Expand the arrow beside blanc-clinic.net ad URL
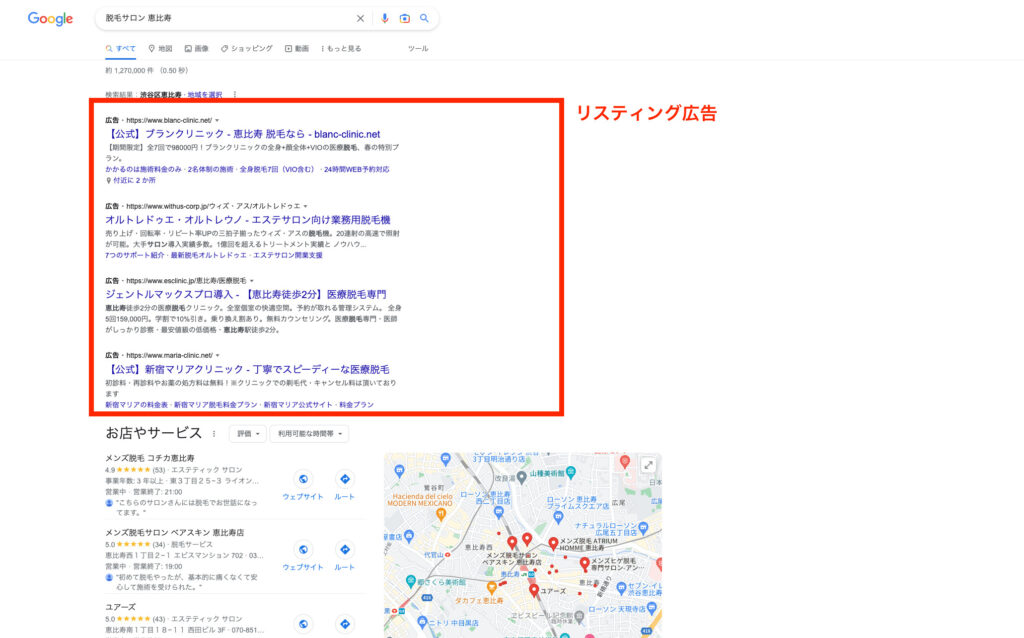 tap(217, 120)
